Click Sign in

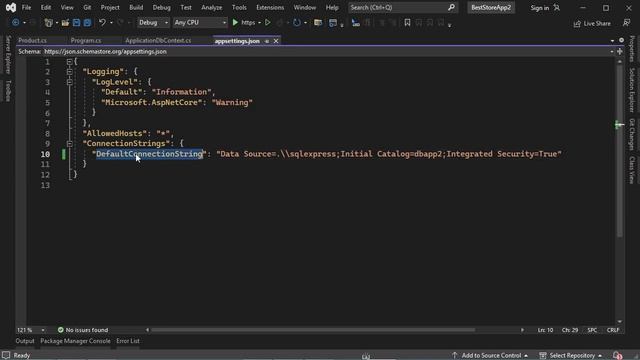(540, 8)
